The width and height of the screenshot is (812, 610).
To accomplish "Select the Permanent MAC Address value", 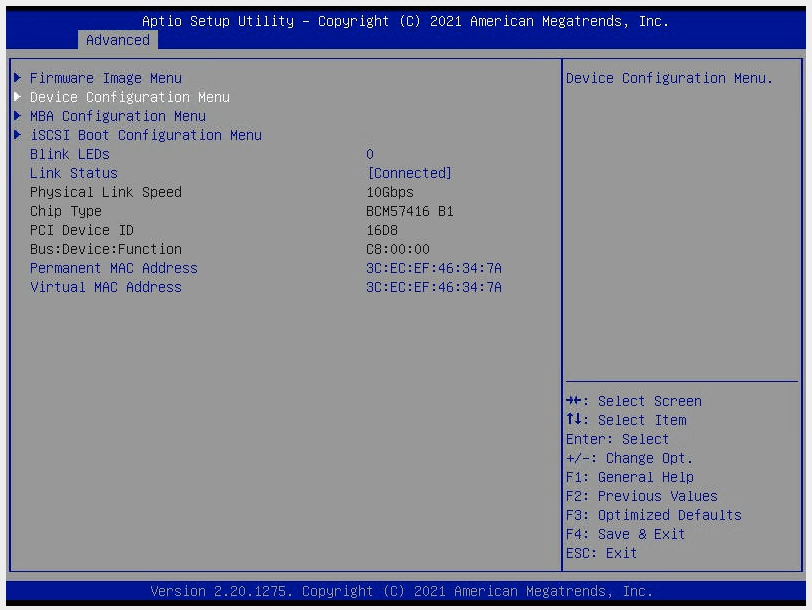I will coord(433,268).
